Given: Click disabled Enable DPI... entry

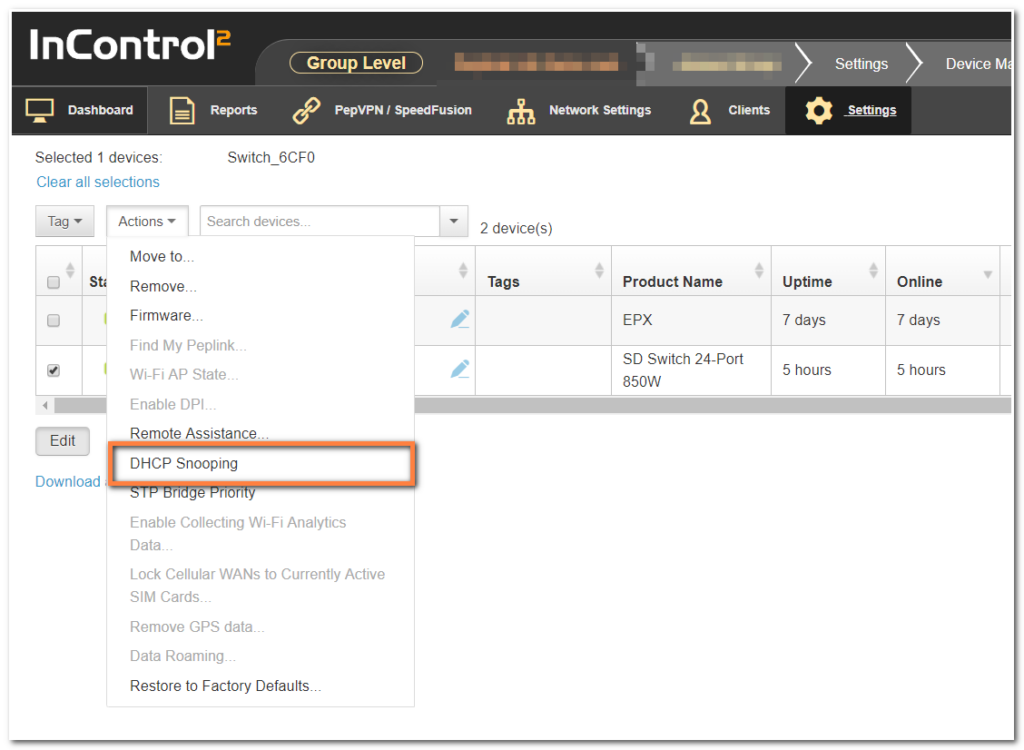Looking at the screenshot, I should point(173,404).
